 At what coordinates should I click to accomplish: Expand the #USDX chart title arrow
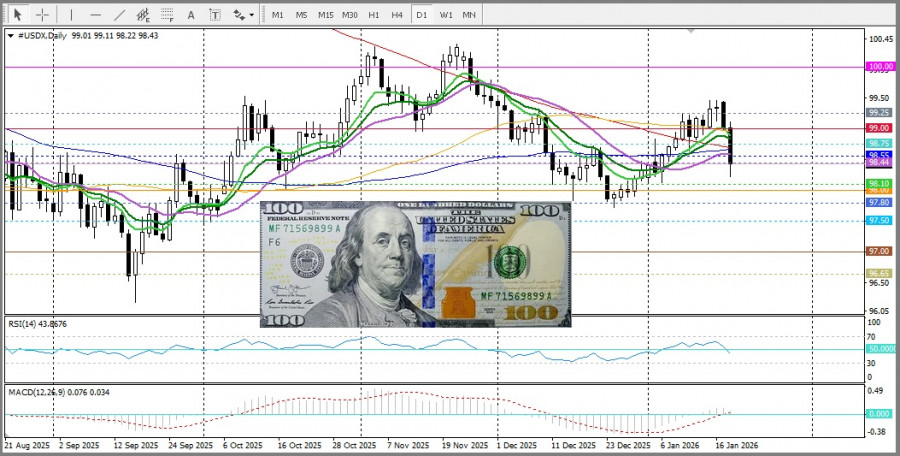11,36
